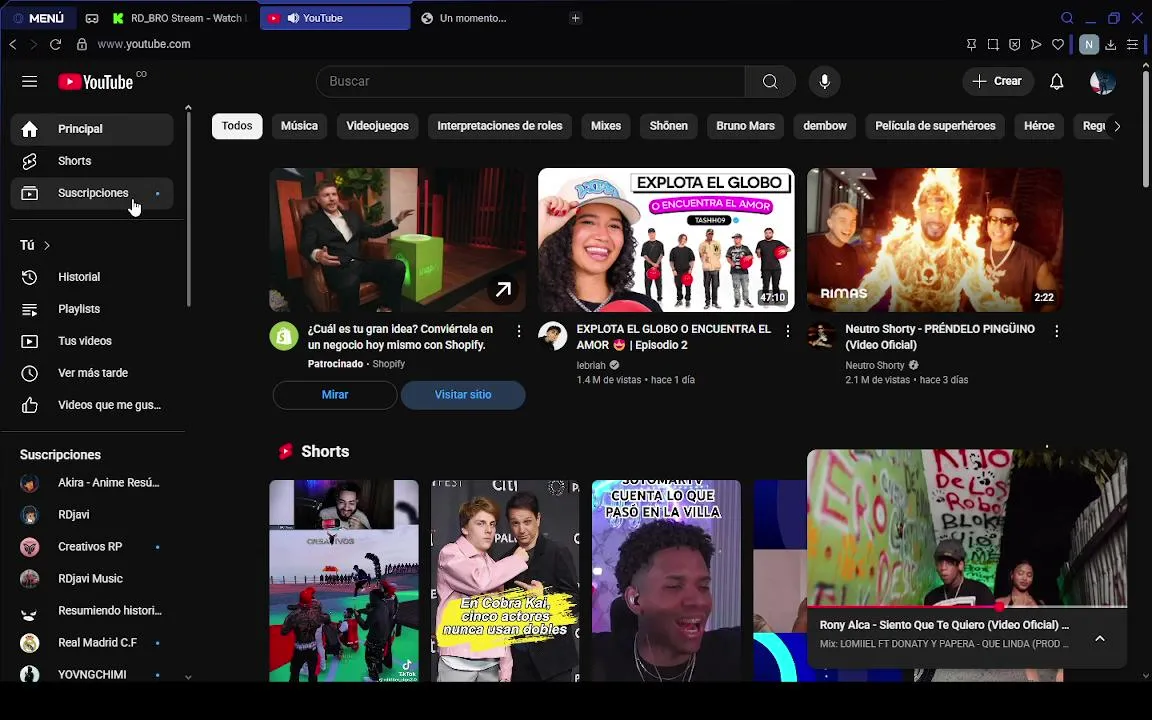Open lebriah channel avatar
The height and width of the screenshot is (720, 1152).
[x=552, y=336]
